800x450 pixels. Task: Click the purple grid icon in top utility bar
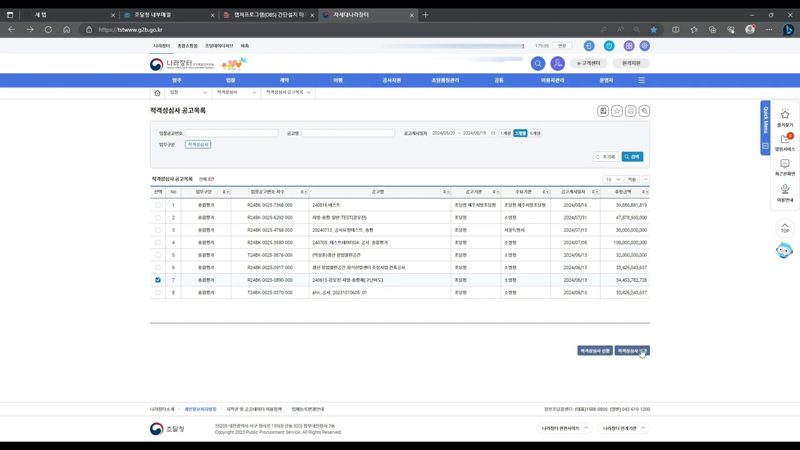(629, 46)
